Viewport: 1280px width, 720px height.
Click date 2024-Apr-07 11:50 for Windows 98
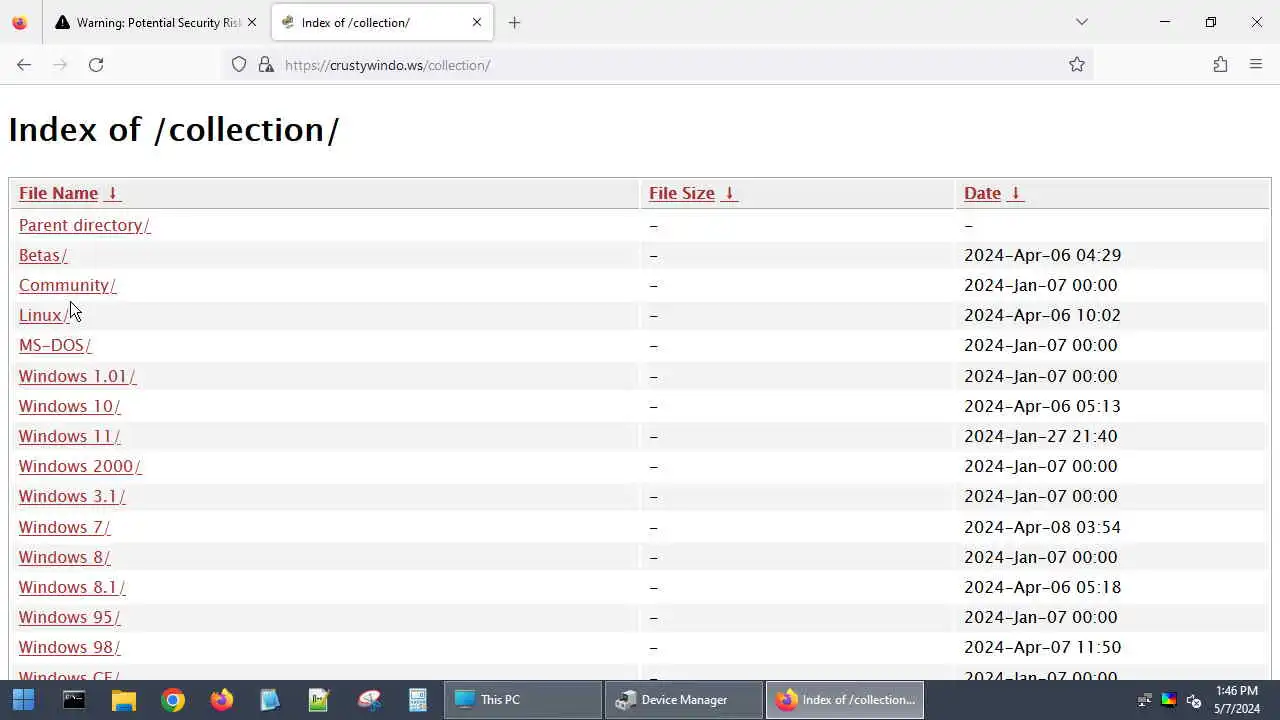pos(1042,647)
